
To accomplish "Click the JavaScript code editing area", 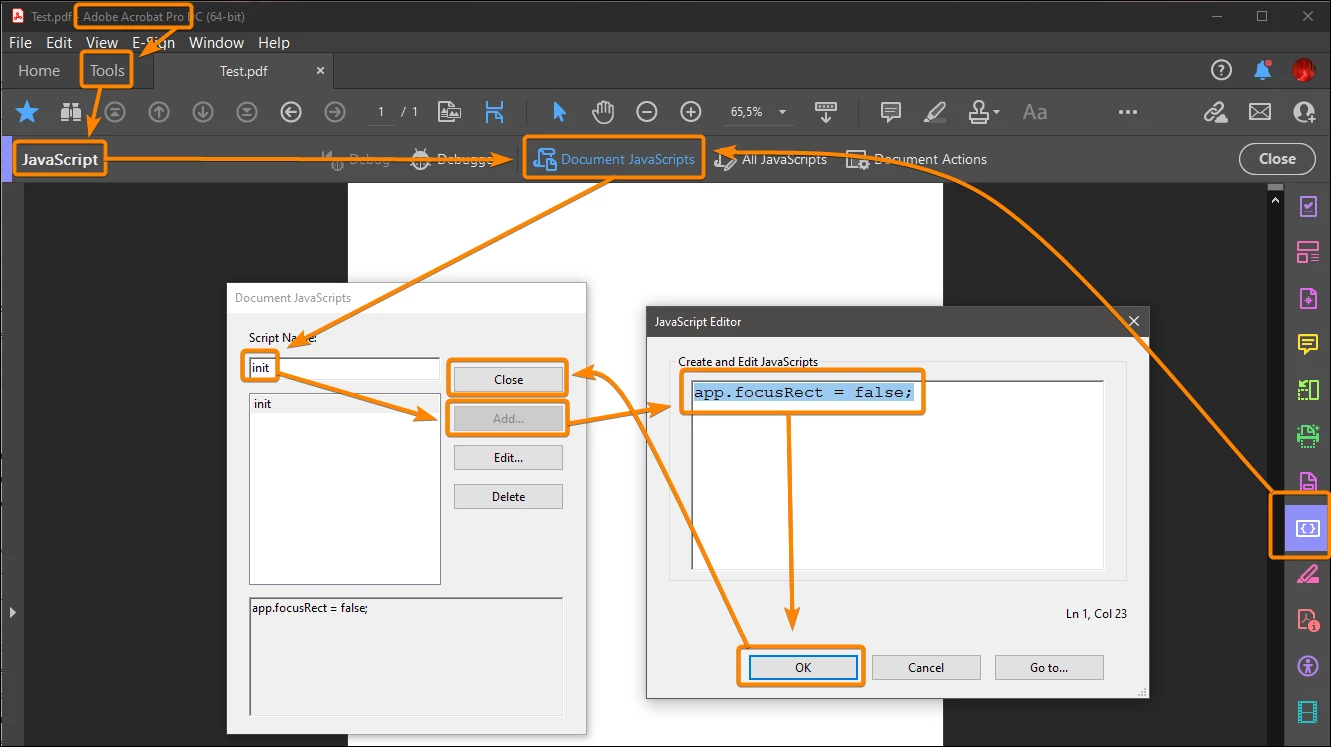I will pos(897,475).
